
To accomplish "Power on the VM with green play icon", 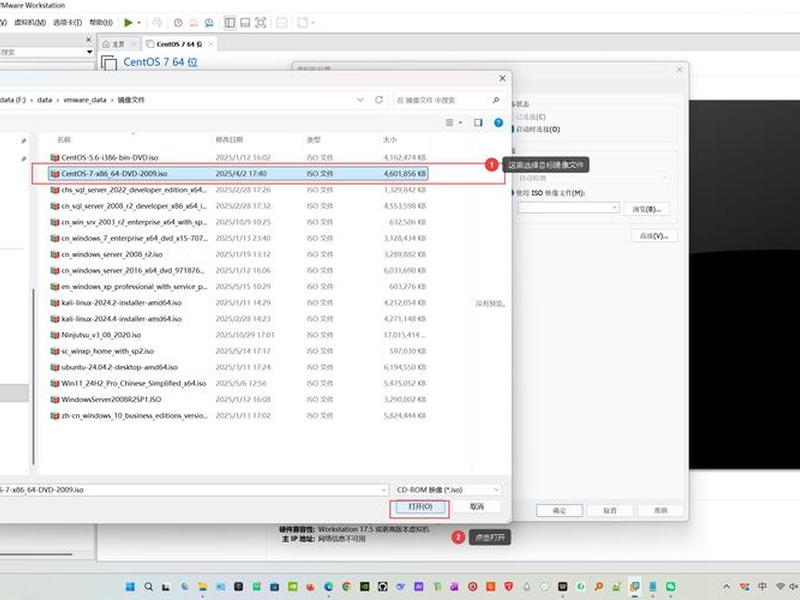I will coord(128,22).
